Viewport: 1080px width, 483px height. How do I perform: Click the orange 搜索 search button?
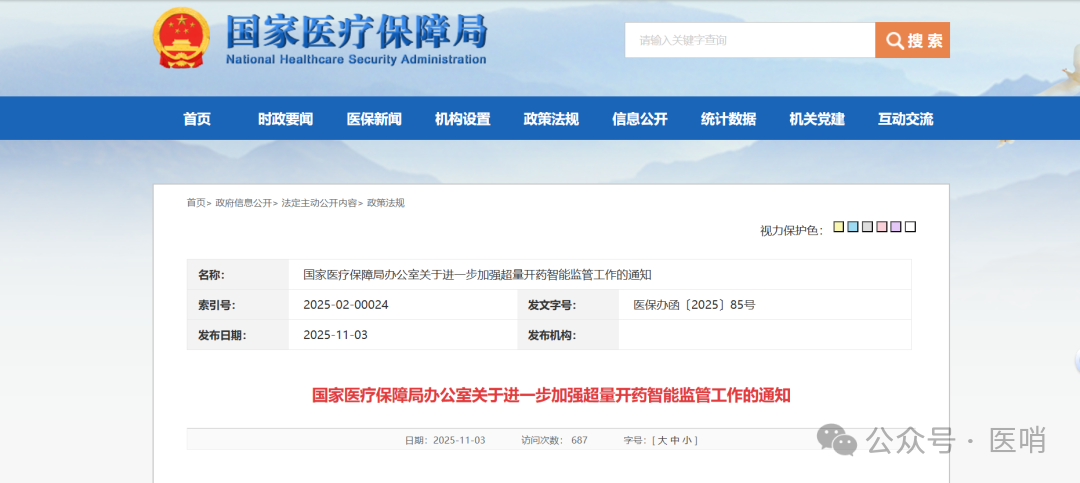[912, 40]
